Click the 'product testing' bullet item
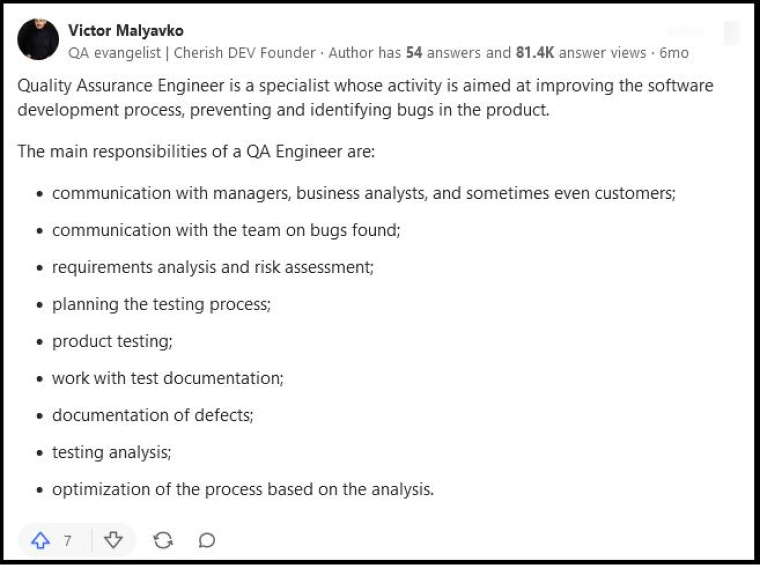The height and width of the screenshot is (565, 760). 112,341
